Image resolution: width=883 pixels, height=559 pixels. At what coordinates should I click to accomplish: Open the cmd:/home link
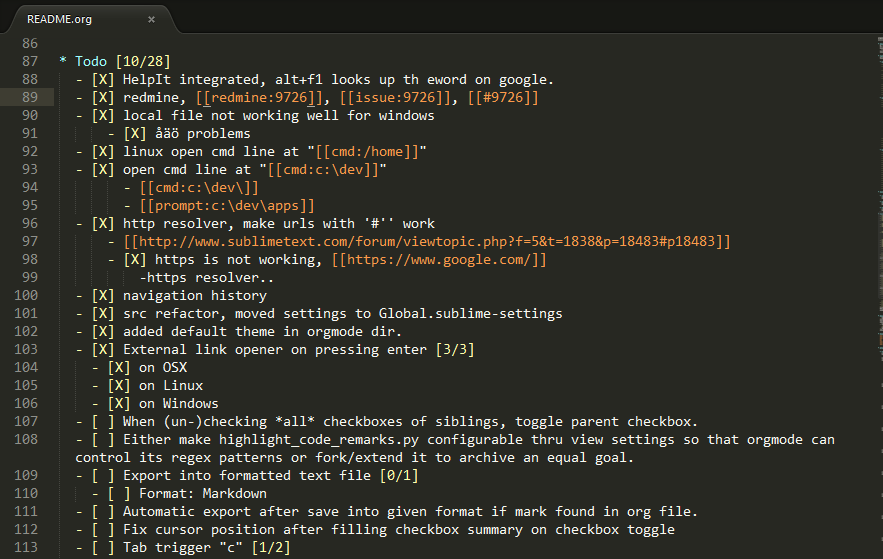click(x=367, y=151)
